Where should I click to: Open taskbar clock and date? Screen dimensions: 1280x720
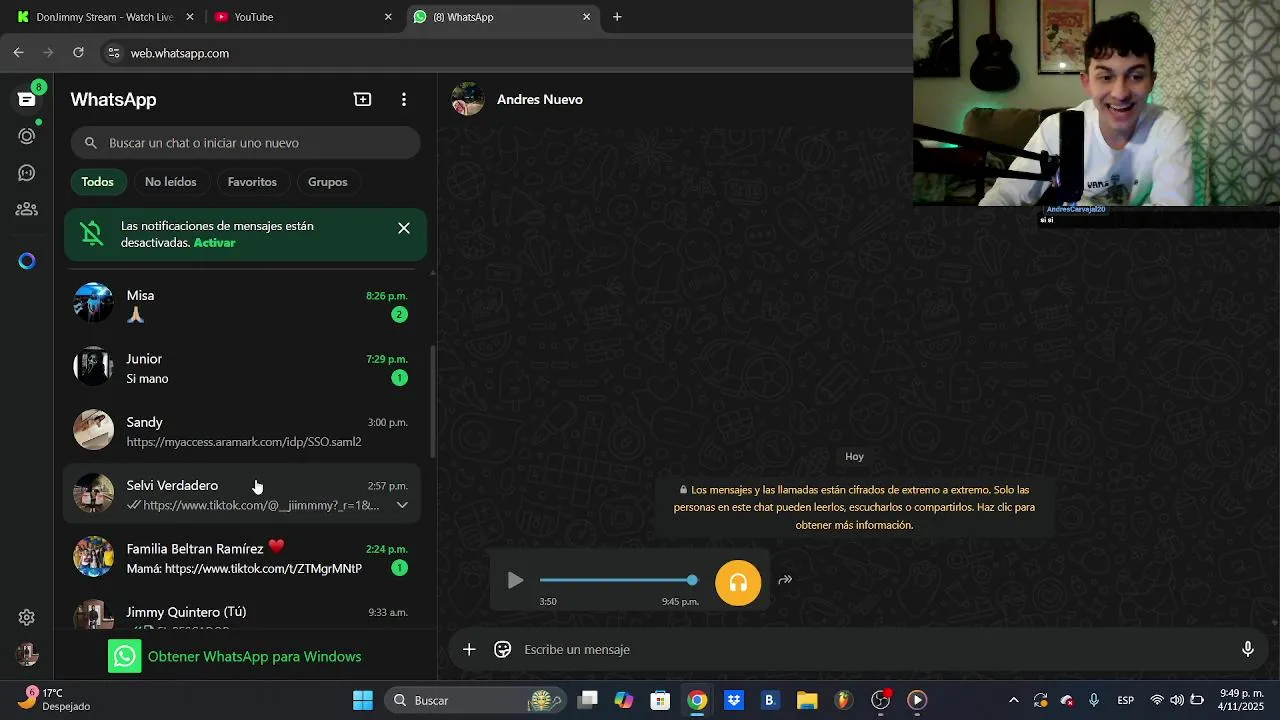tap(1239, 700)
